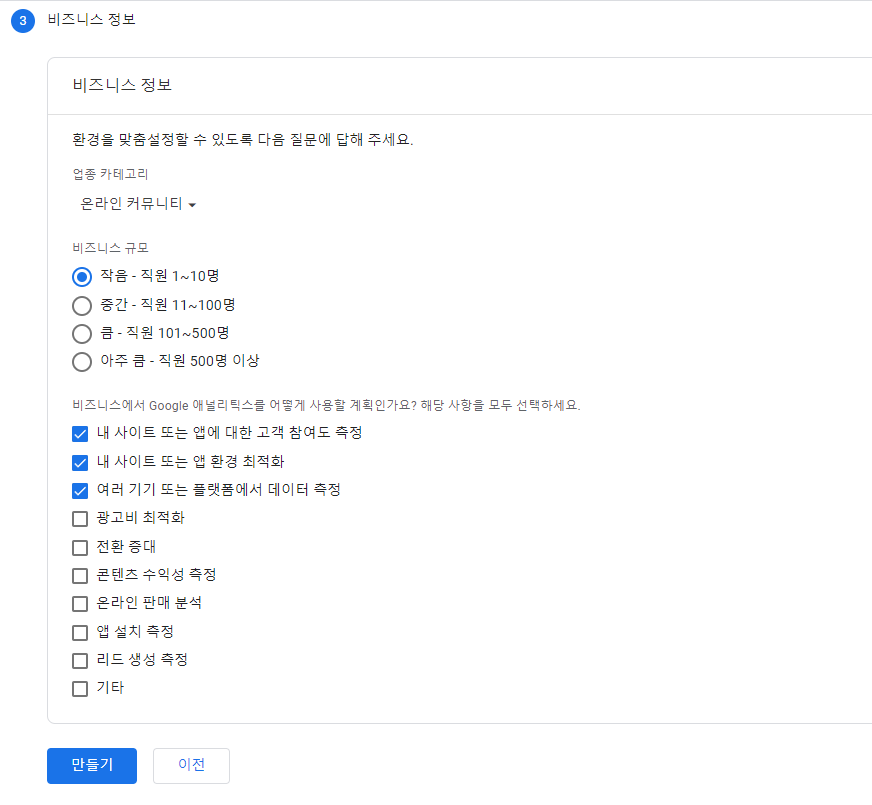Choose 아주 큼 - 직원 500명 이상 business size

[81, 362]
